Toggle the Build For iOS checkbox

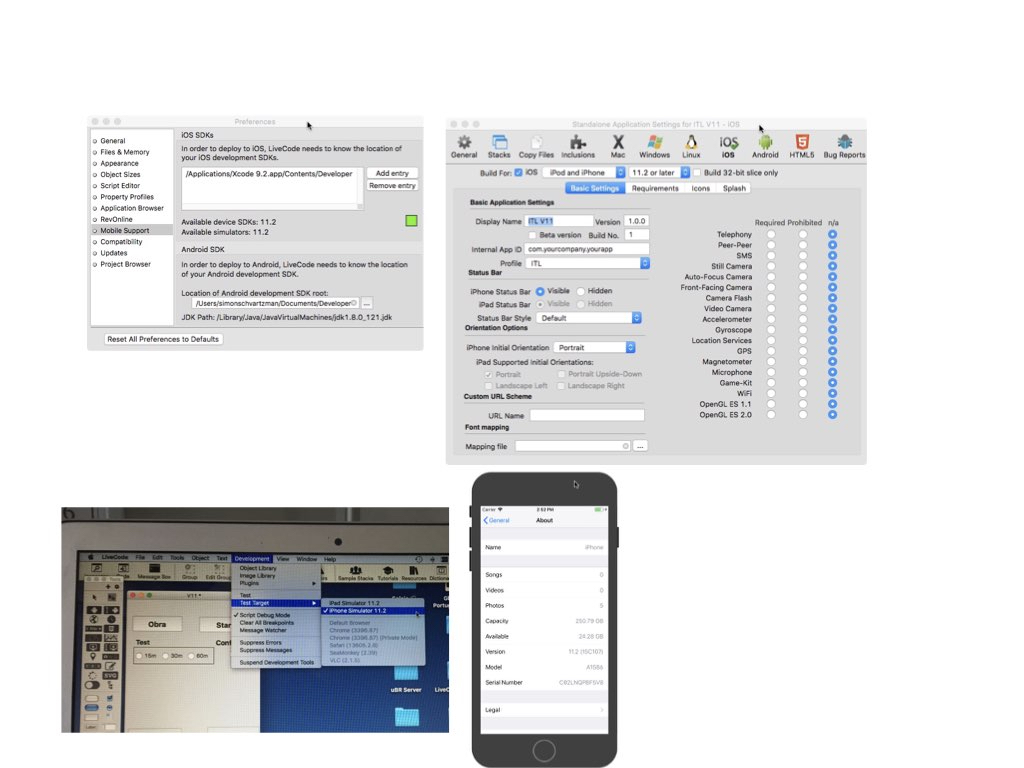point(518,172)
